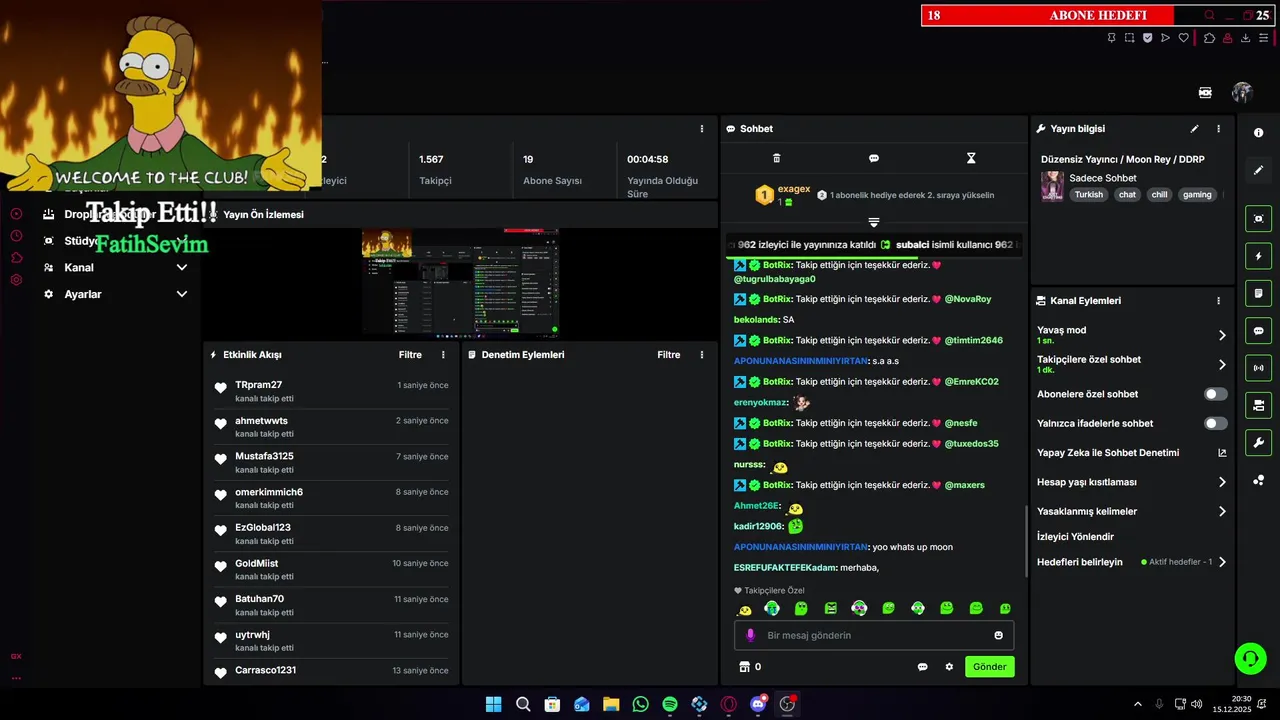Open the green headset support button
1280x720 pixels.
(x=1250, y=658)
